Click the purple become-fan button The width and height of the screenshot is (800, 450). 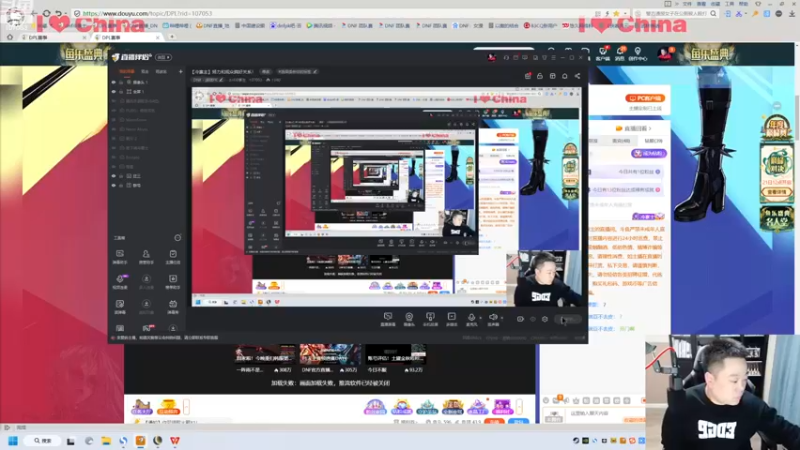(x=649, y=153)
